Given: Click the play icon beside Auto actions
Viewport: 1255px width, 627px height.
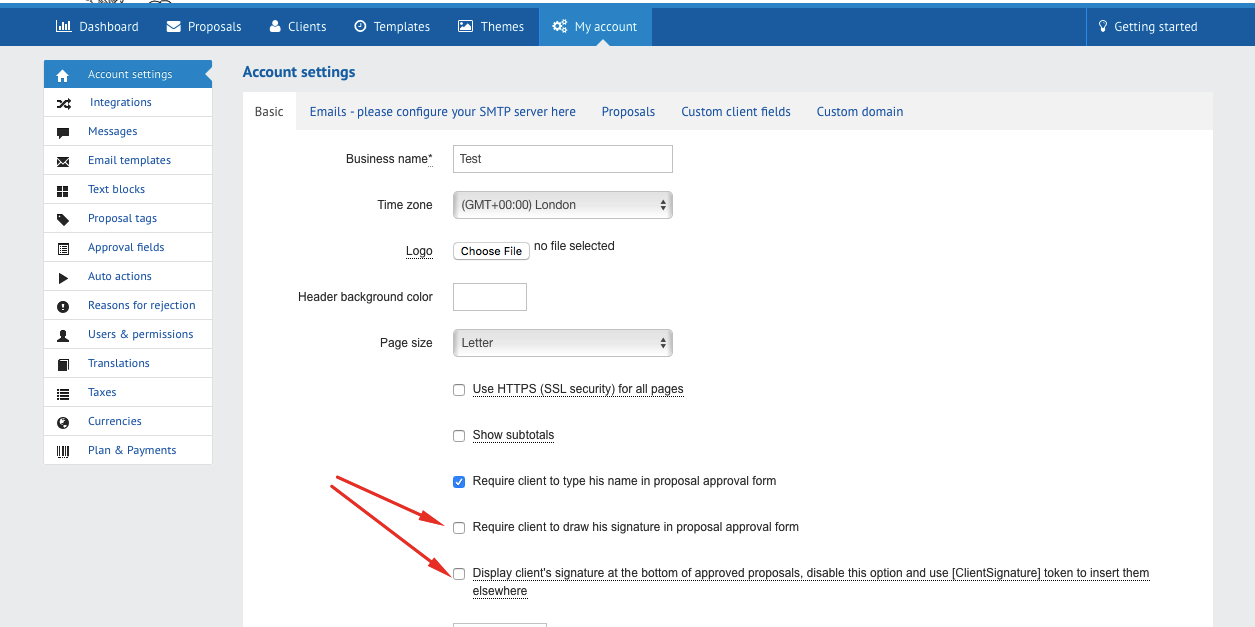Looking at the screenshot, I should pos(63,277).
